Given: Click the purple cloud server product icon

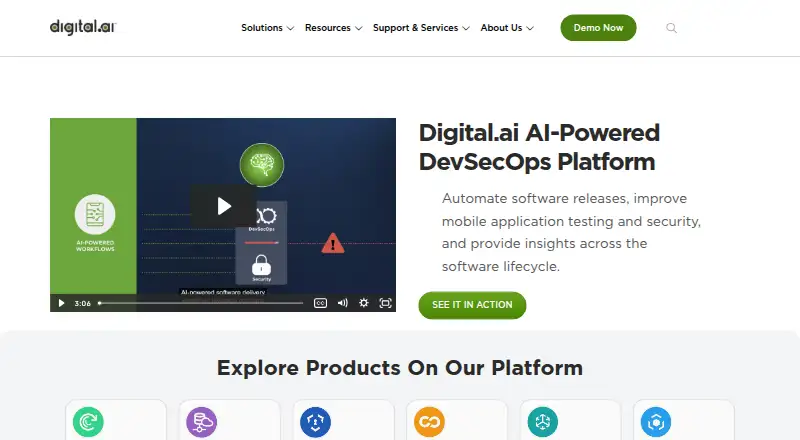Looking at the screenshot, I should pos(202,422).
